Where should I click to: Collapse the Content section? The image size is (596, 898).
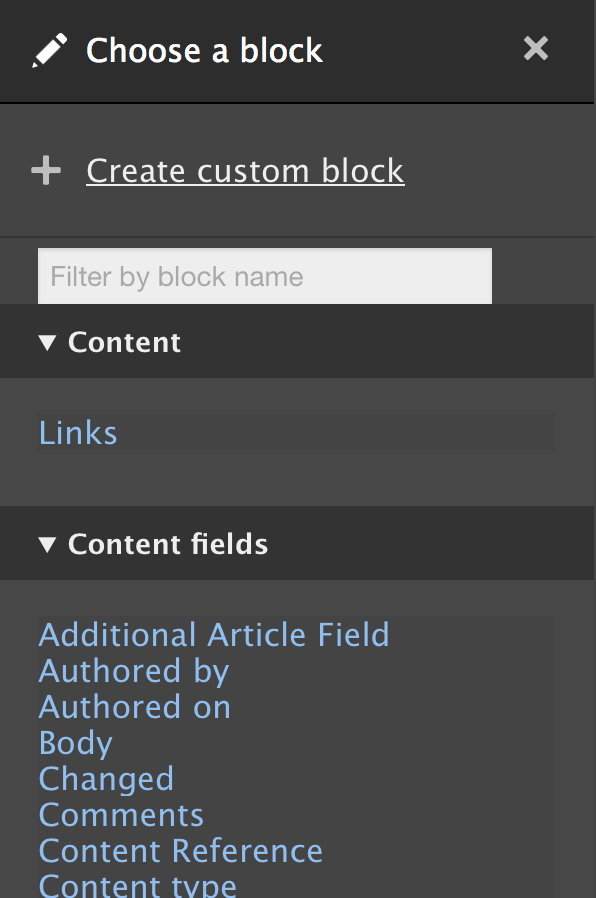pyautogui.click(x=46, y=341)
